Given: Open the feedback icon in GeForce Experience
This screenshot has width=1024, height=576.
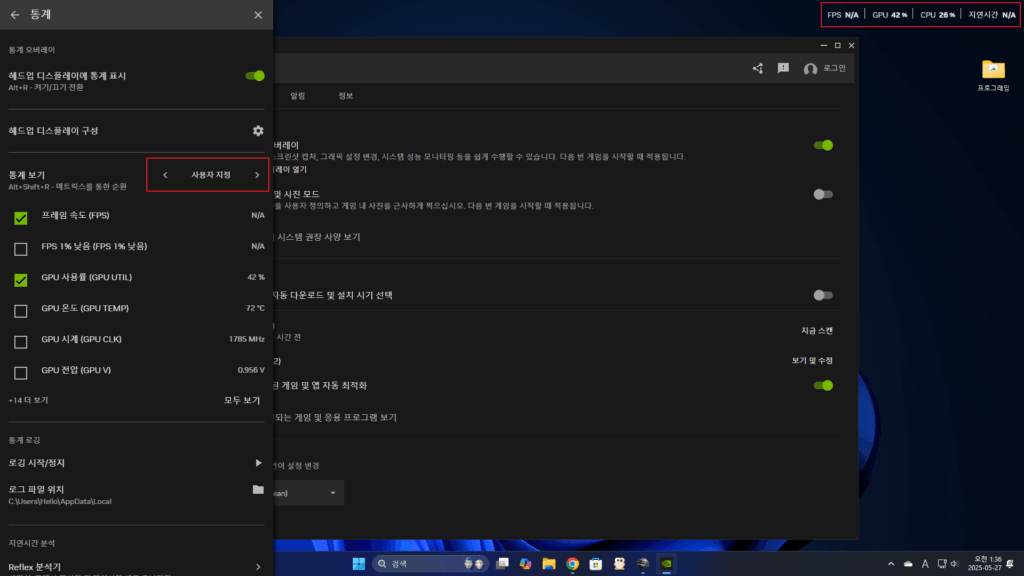Looking at the screenshot, I should (x=783, y=68).
